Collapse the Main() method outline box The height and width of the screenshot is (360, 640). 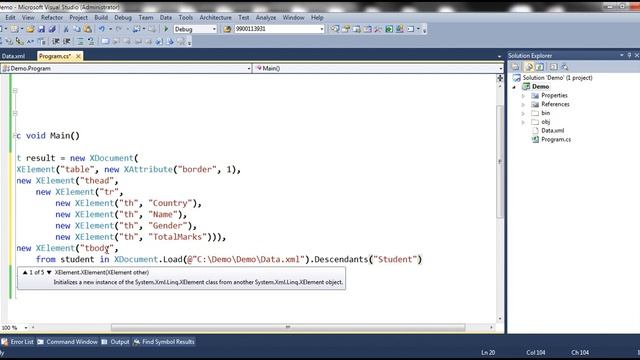(x=16, y=136)
